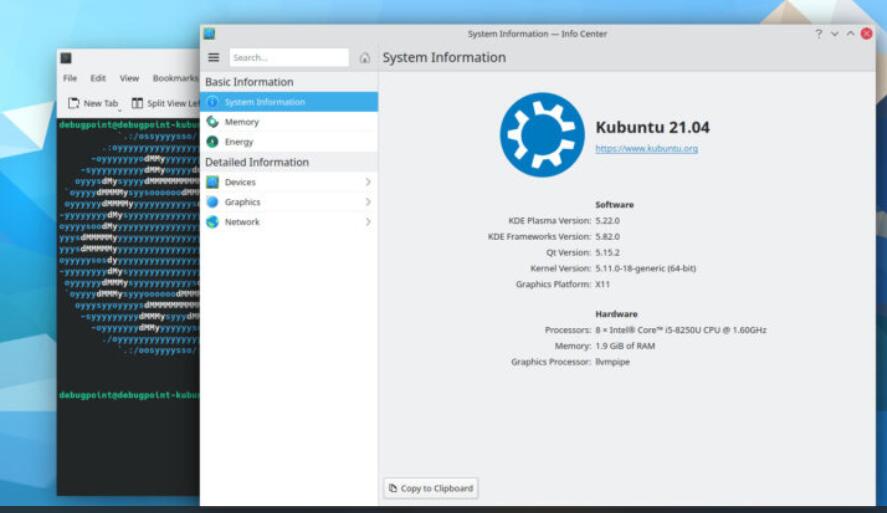The image size is (887, 513).
Task: Click Split View Left in the terminal toolbar
Action: click(x=165, y=103)
